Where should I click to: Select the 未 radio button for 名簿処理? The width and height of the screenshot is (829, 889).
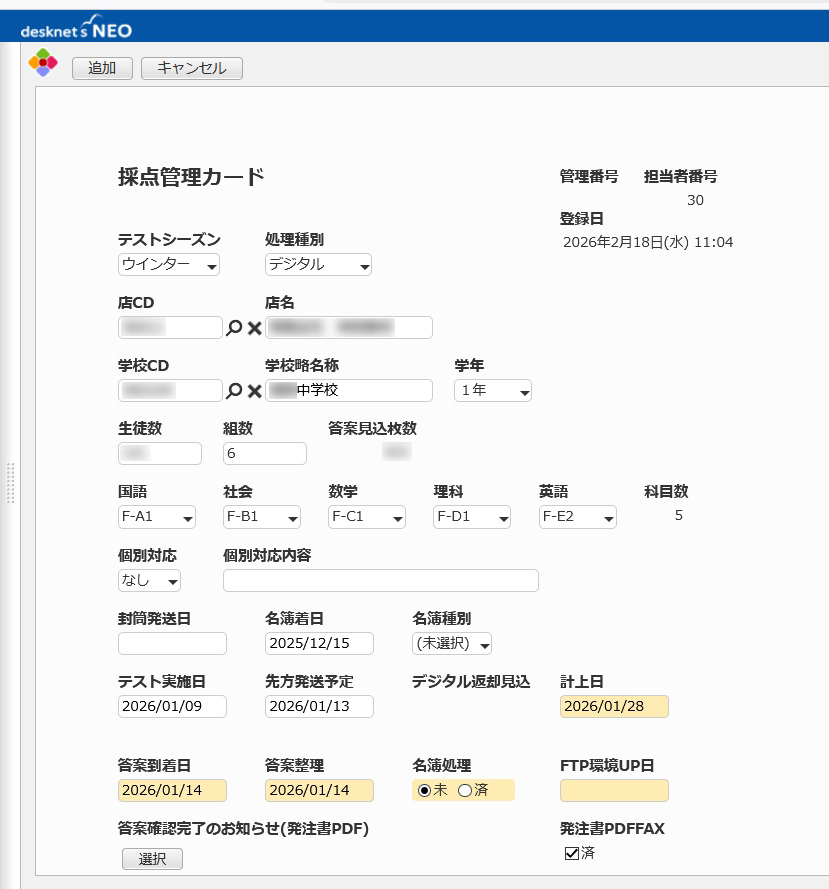click(424, 791)
